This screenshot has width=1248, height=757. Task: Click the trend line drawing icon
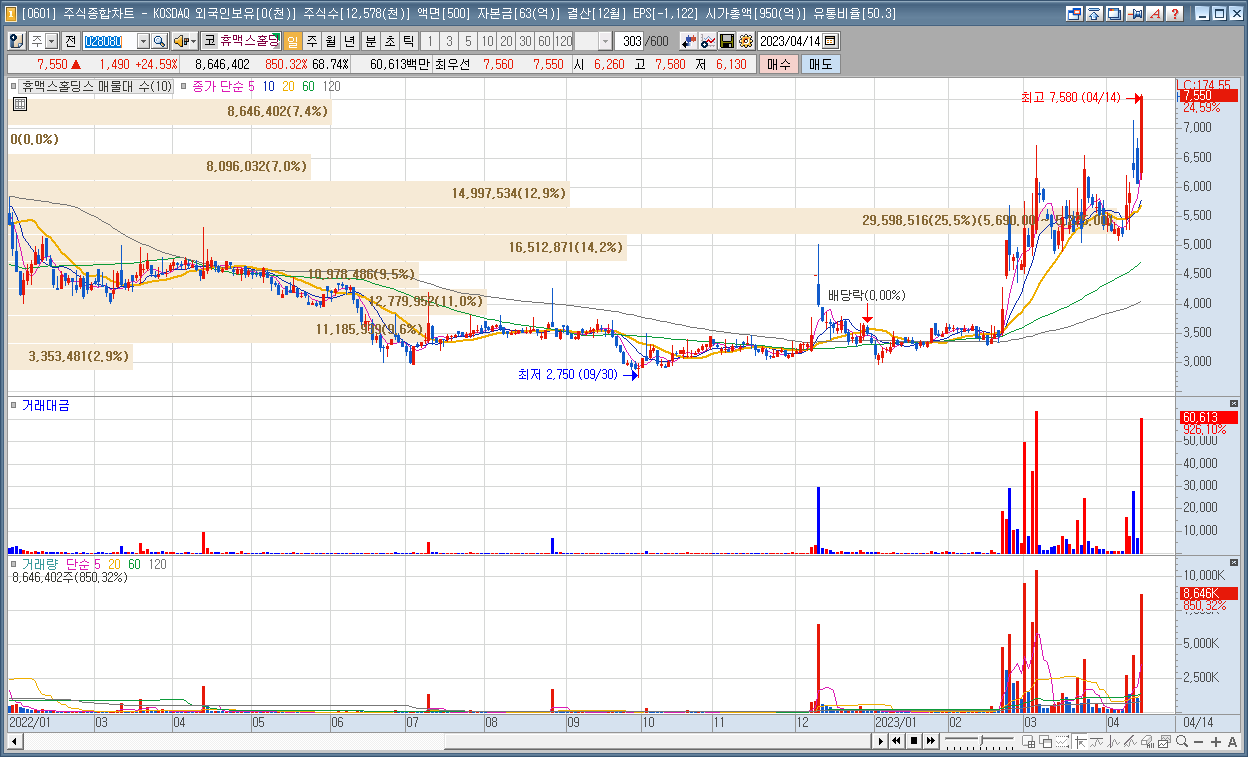[1130, 741]
